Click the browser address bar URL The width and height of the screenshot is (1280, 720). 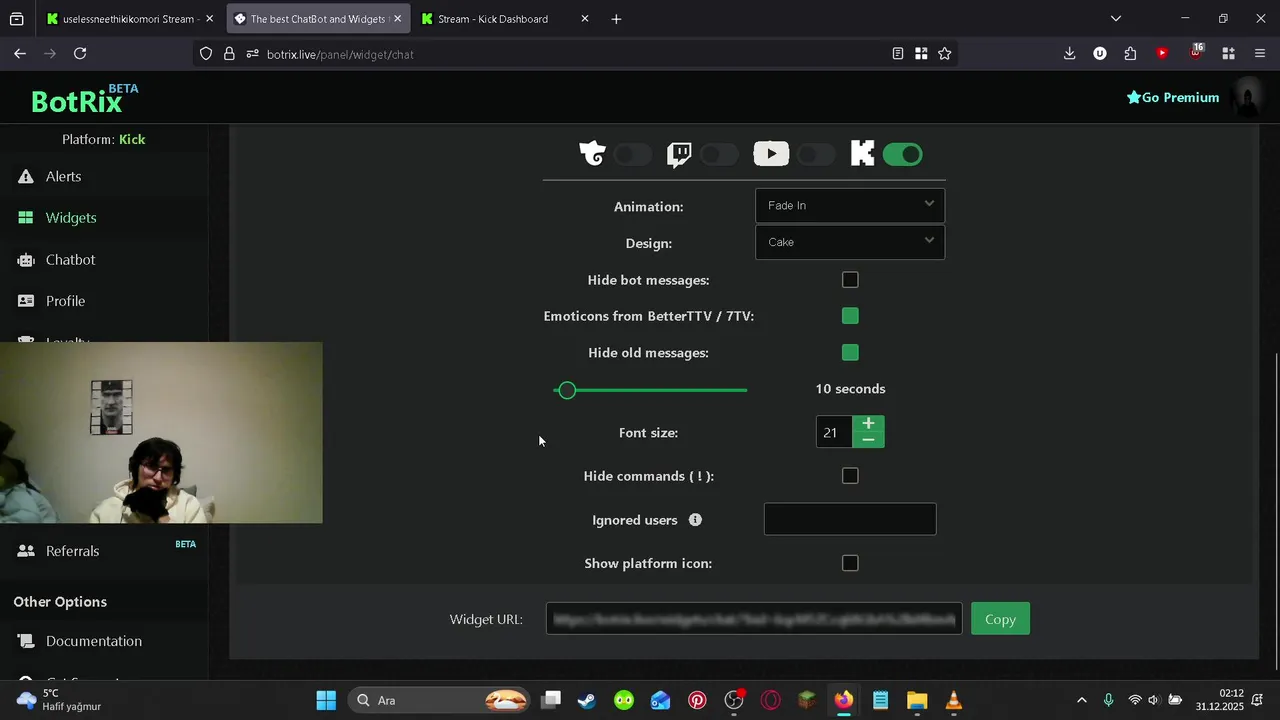tap(340, 54)
